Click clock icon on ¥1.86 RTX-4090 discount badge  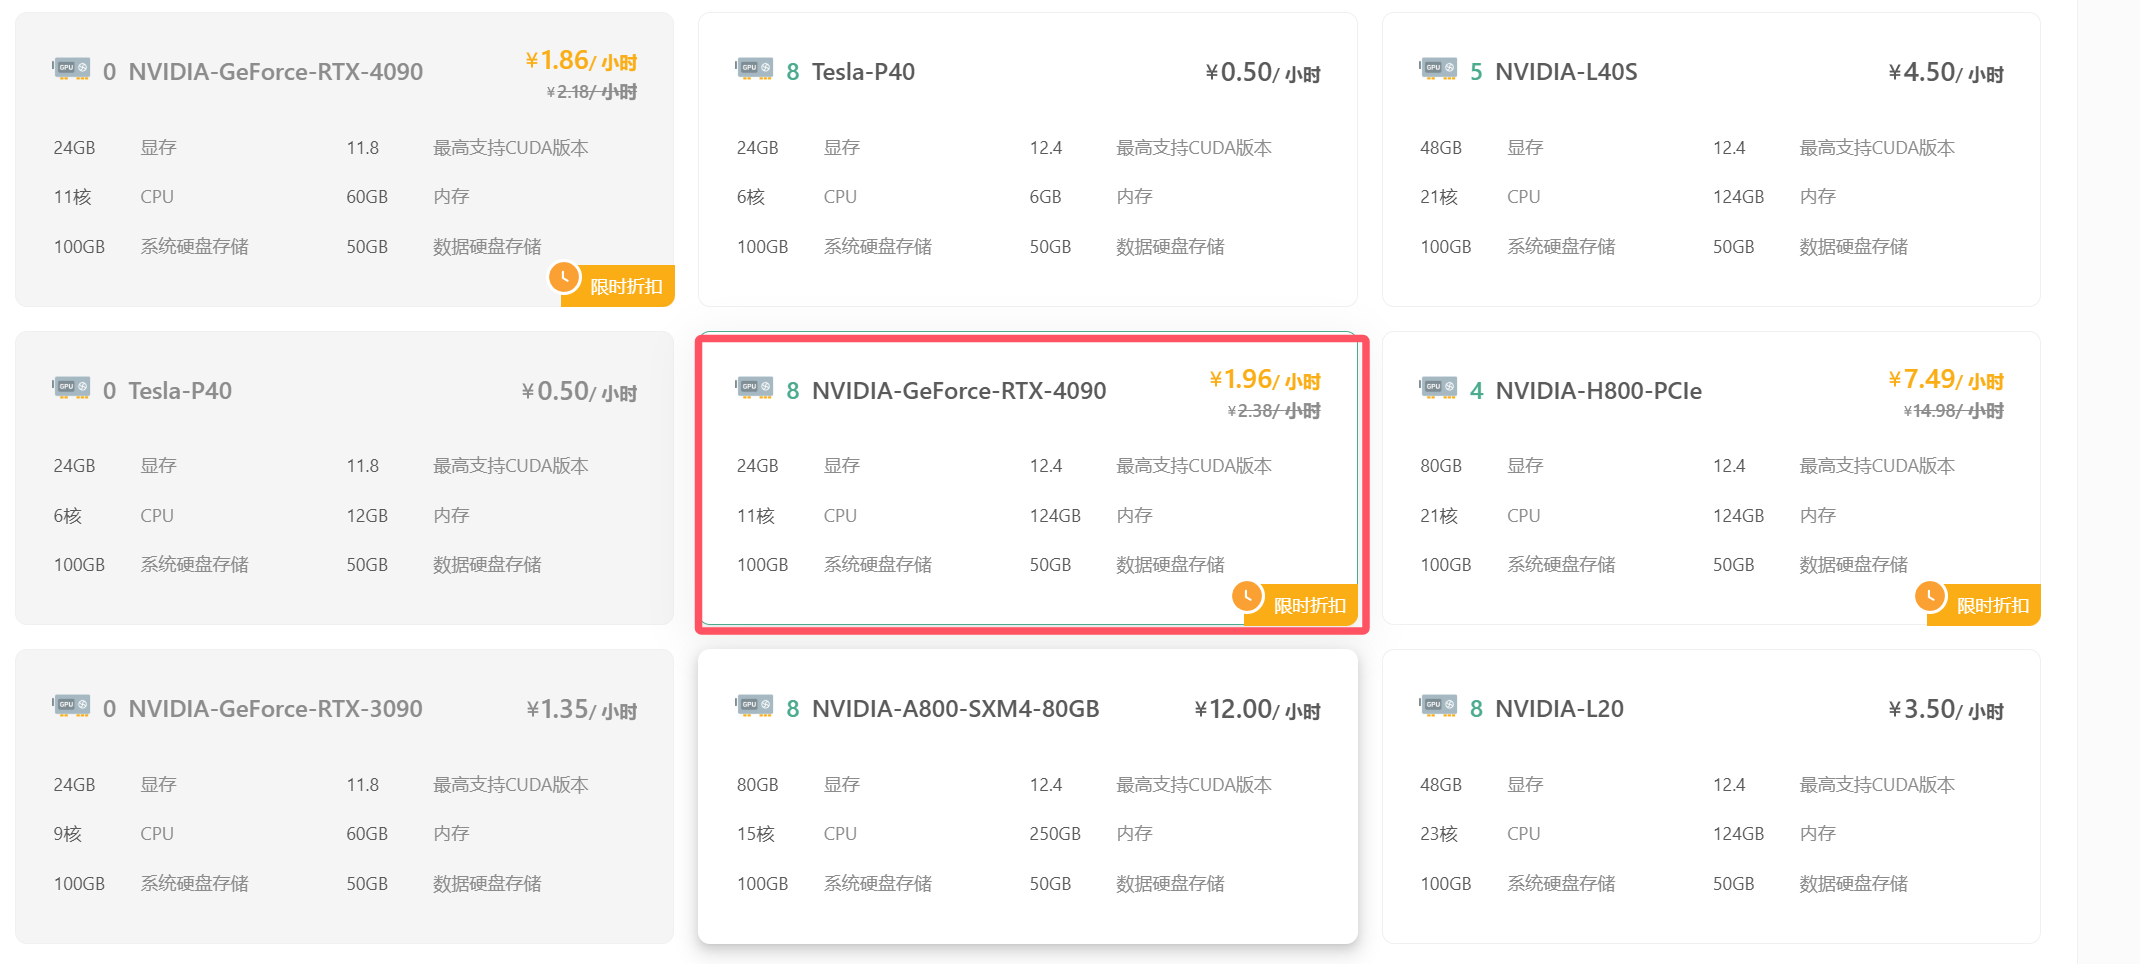565,277
